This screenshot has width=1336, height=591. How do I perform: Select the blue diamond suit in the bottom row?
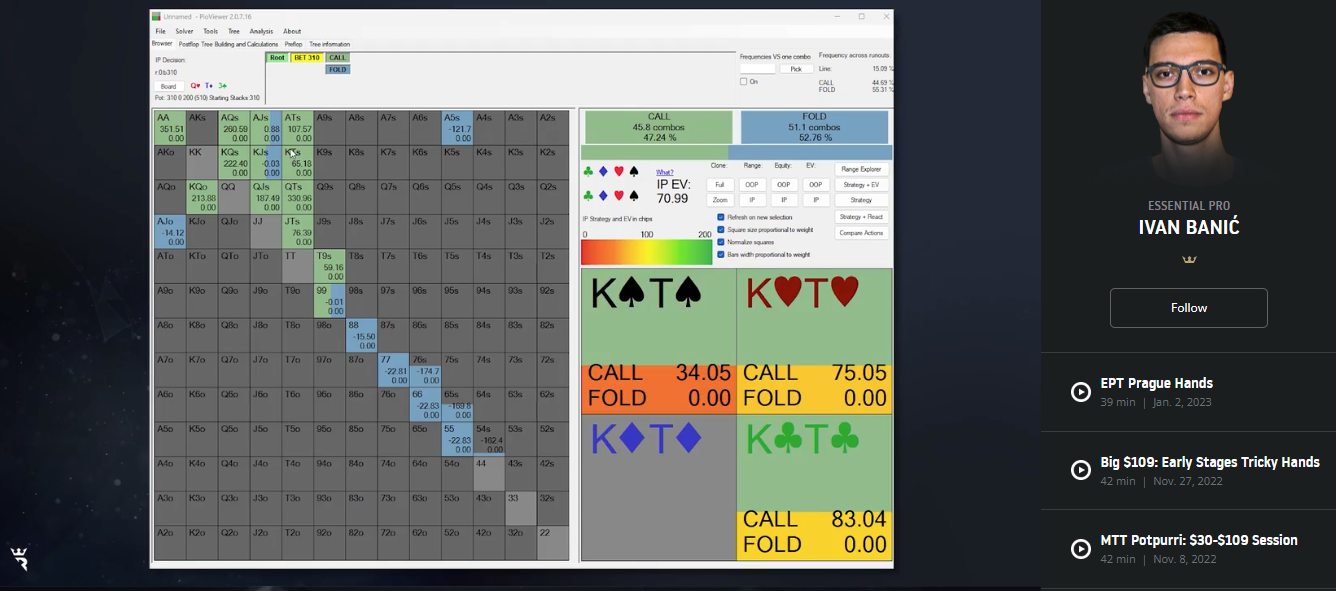[x=603, y=195]
